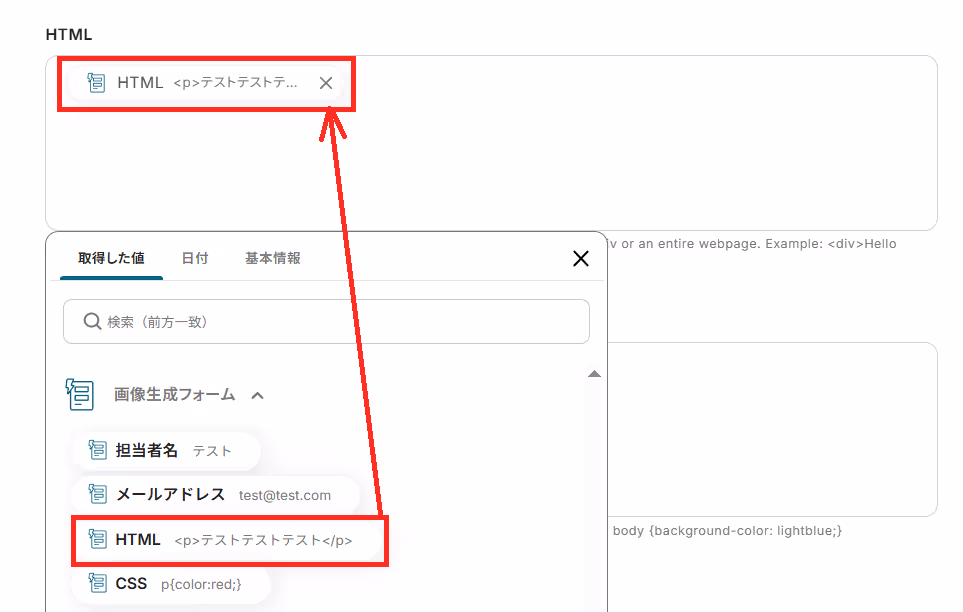The height and width of the screenshot is (612, 963).
Task: Close the value picker popup
Action: coord(581,259)
